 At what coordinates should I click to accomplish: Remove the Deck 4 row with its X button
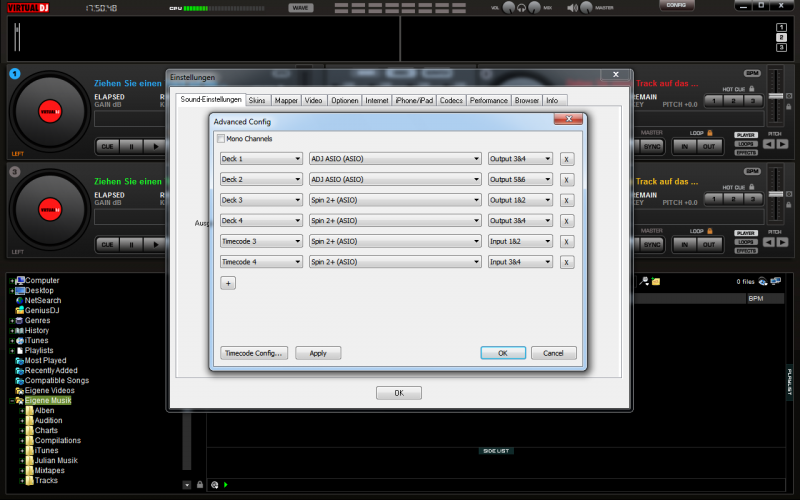point(566,221)
